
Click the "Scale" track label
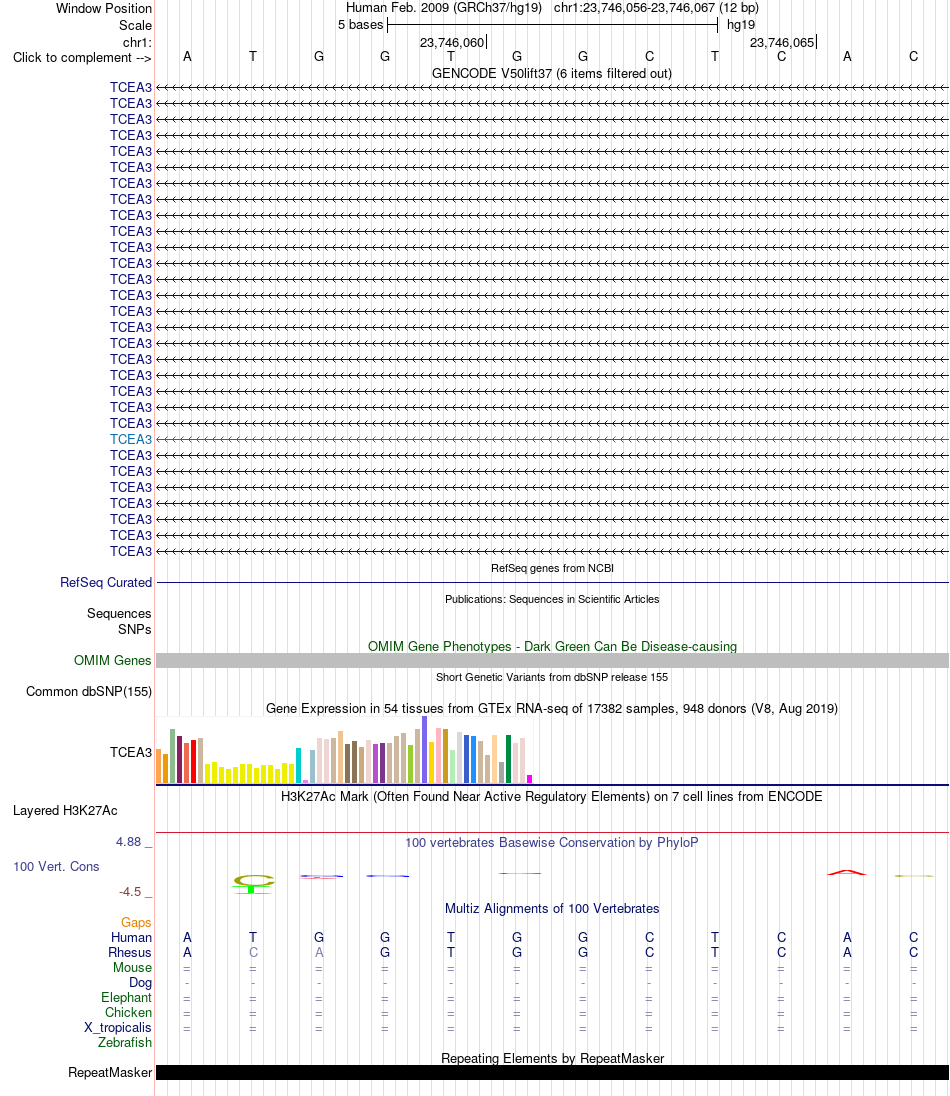(135, 25)
